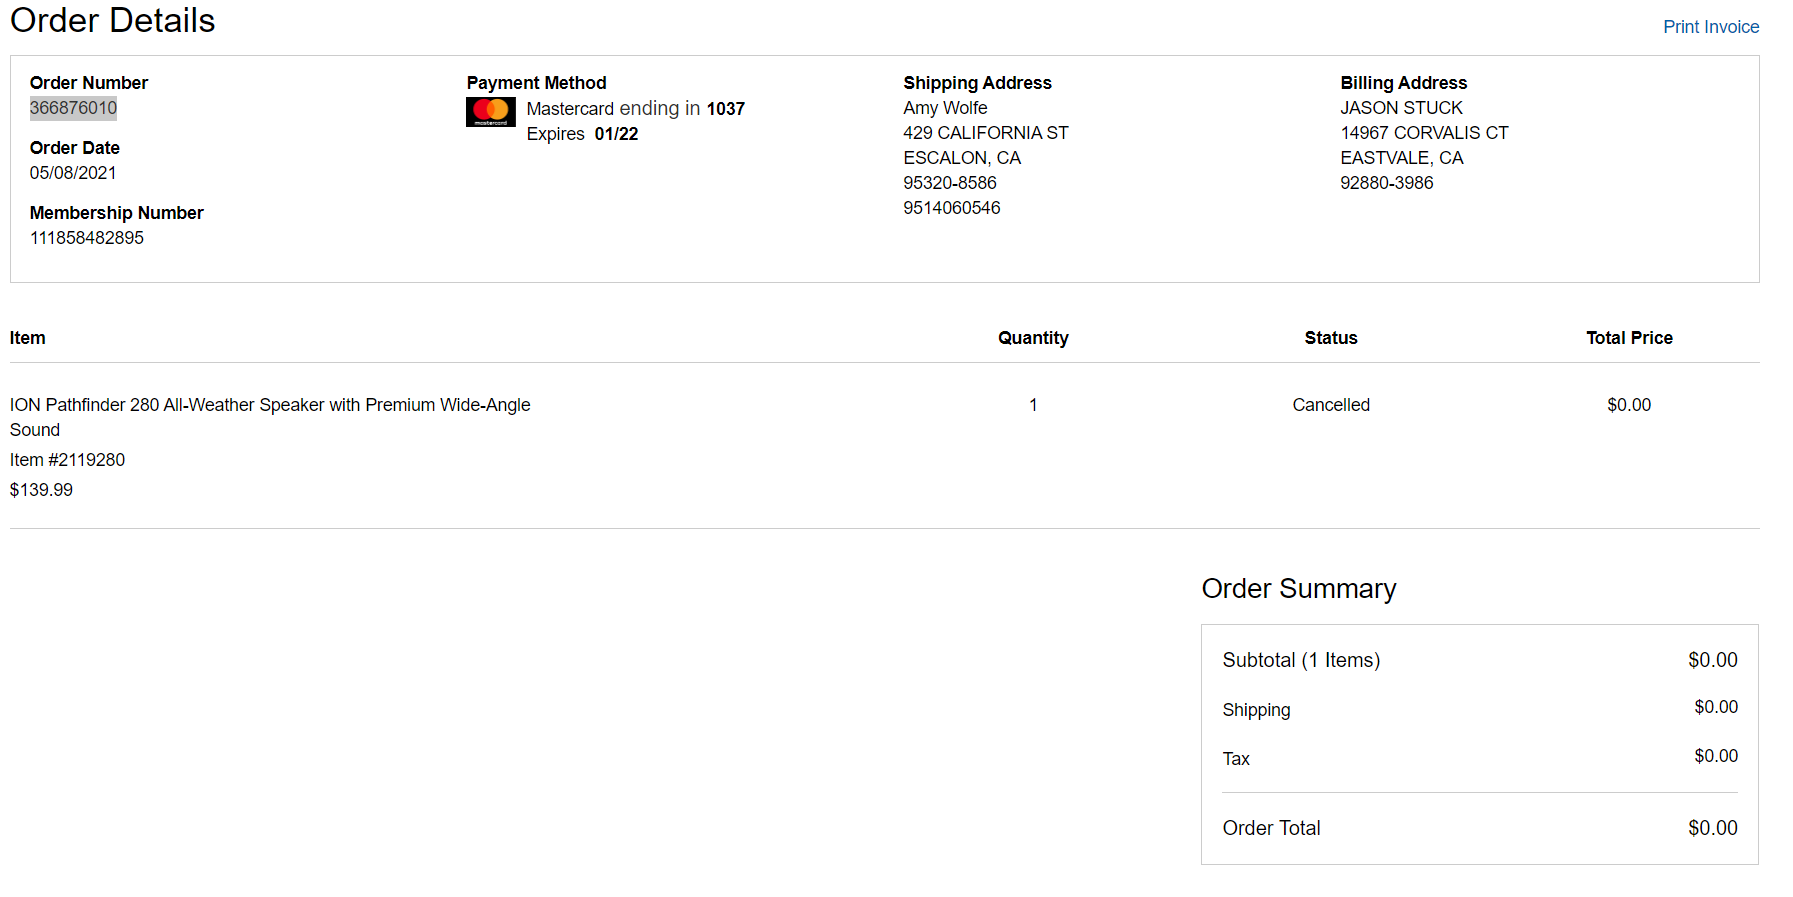Click billing name JASON STUCK
The height and width of the screenshot is (897, 1793).
(x=1401, y=108)
